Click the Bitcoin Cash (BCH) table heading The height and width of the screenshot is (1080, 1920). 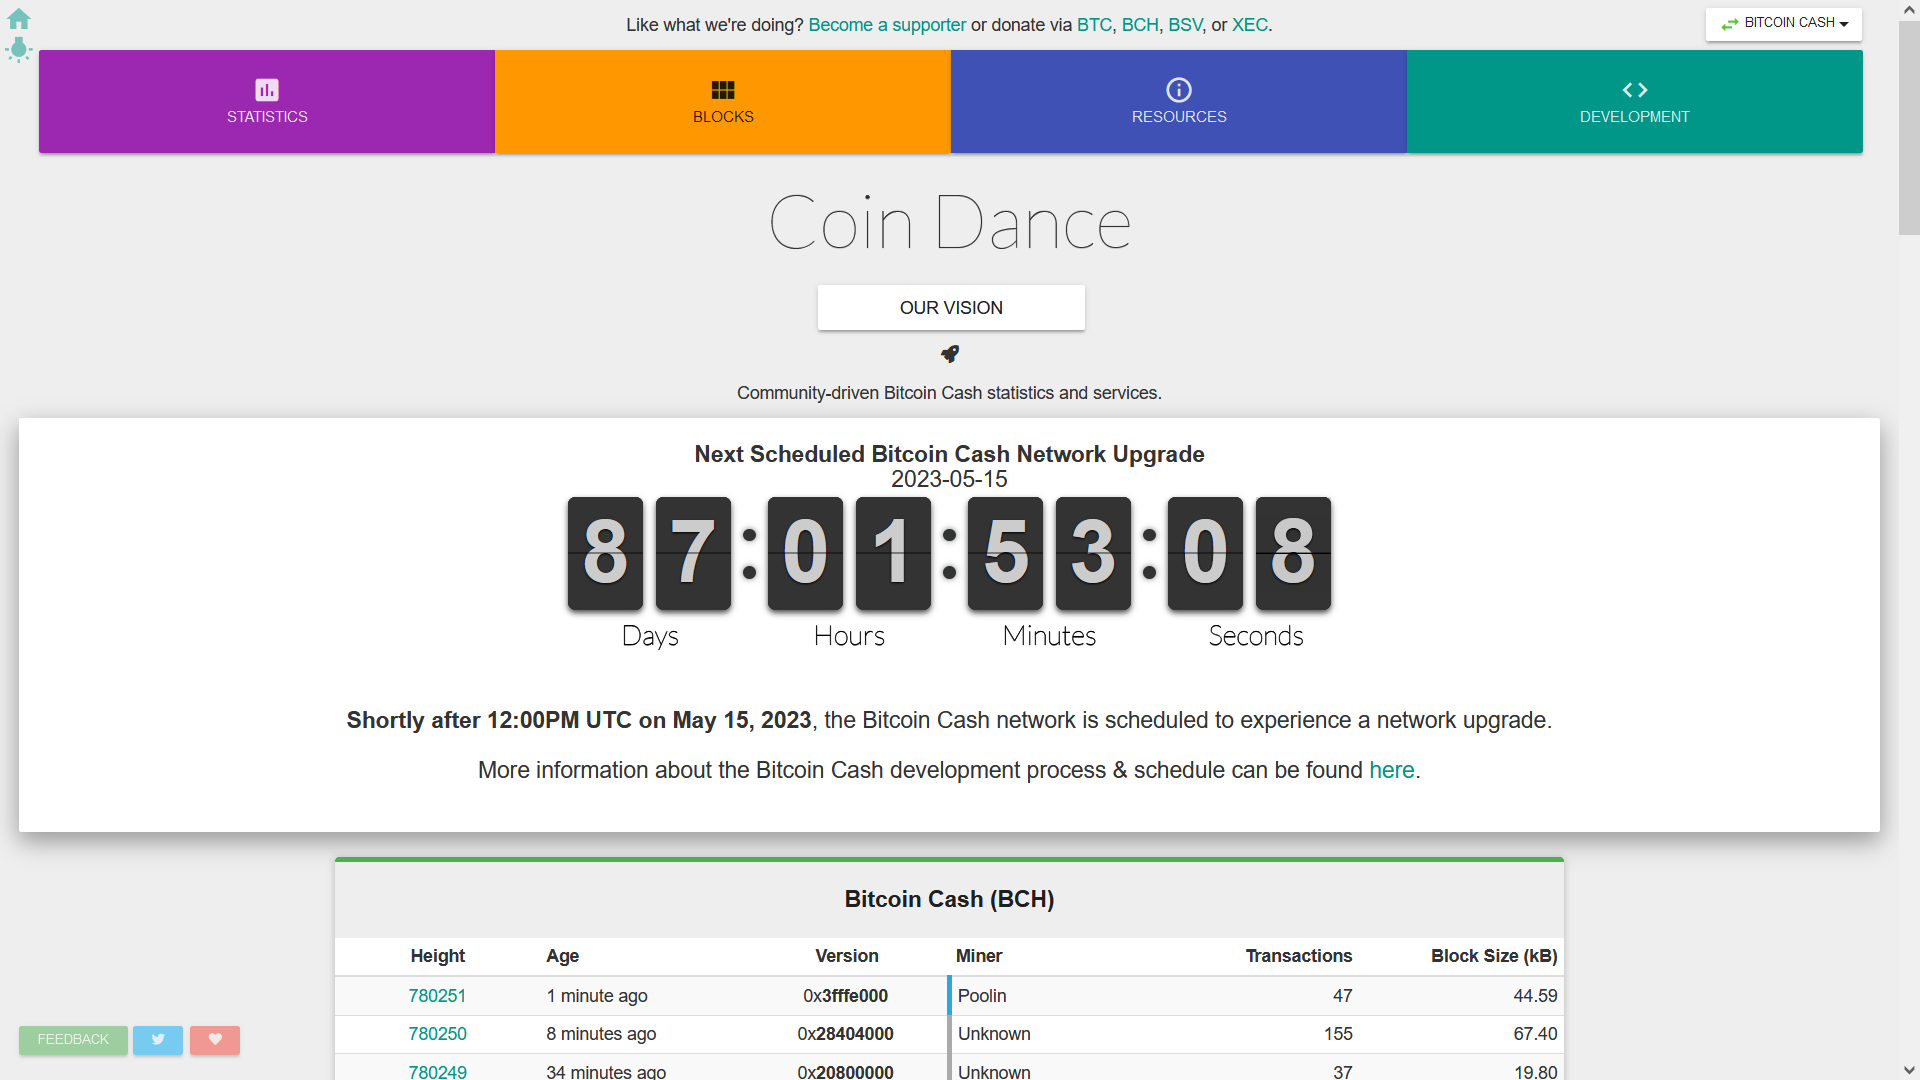click(x=949, y=899)
